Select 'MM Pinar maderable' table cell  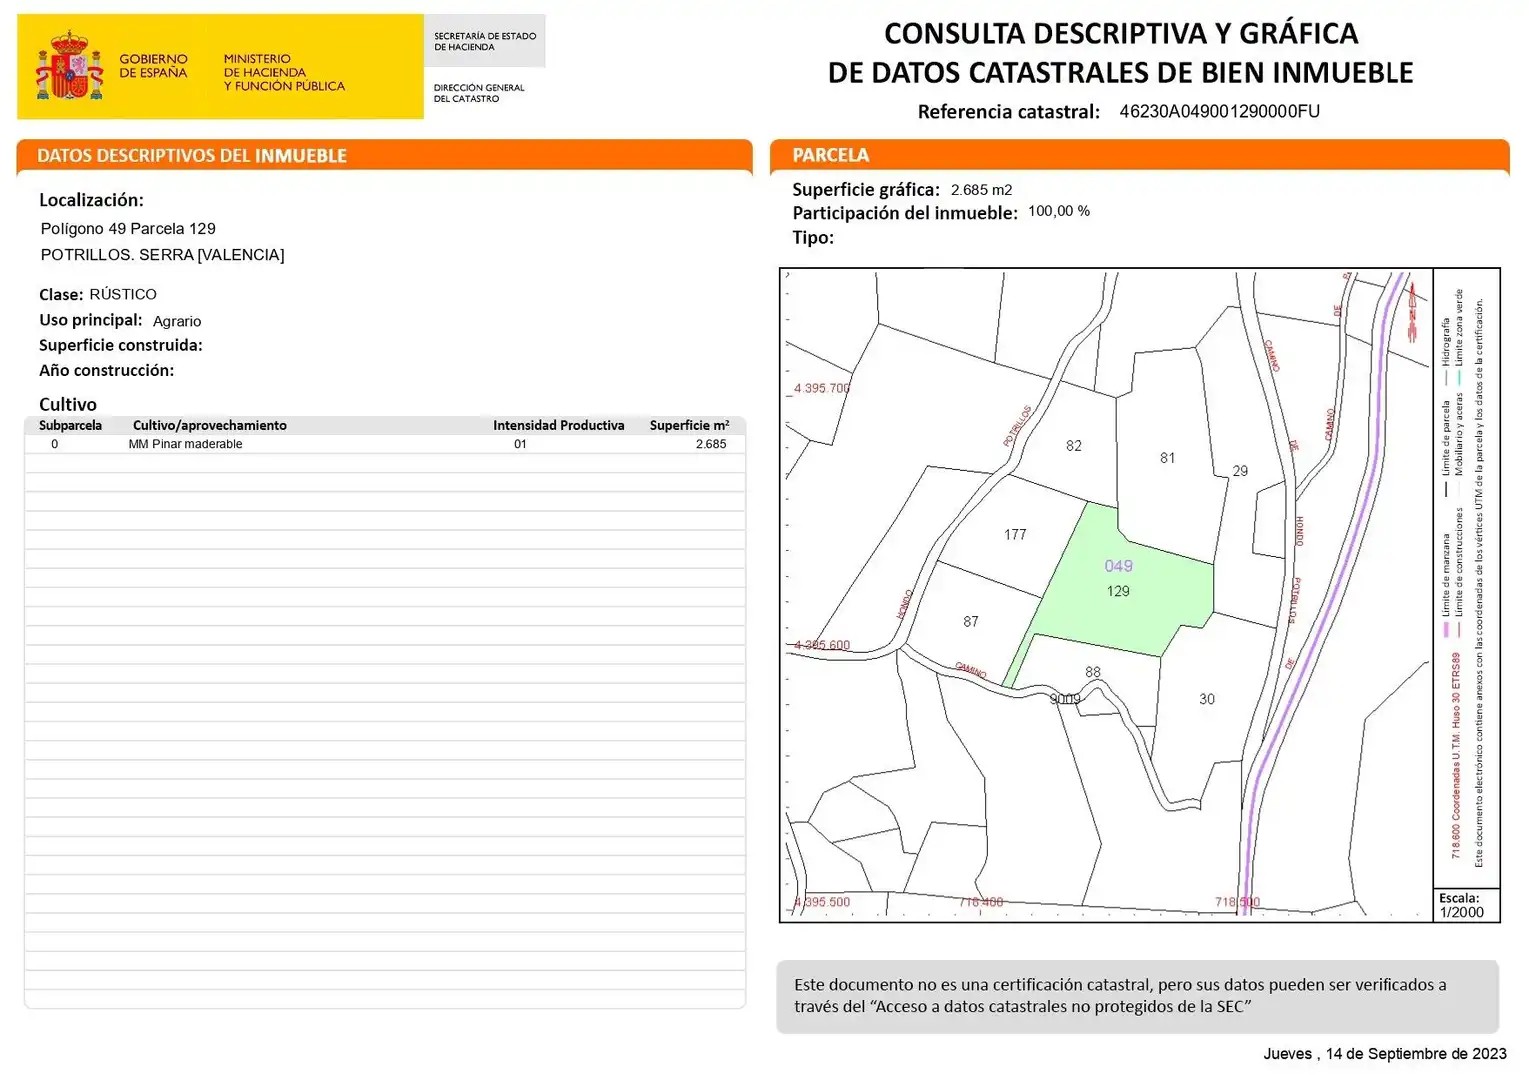pyautogui.click(x=185, y=444)
